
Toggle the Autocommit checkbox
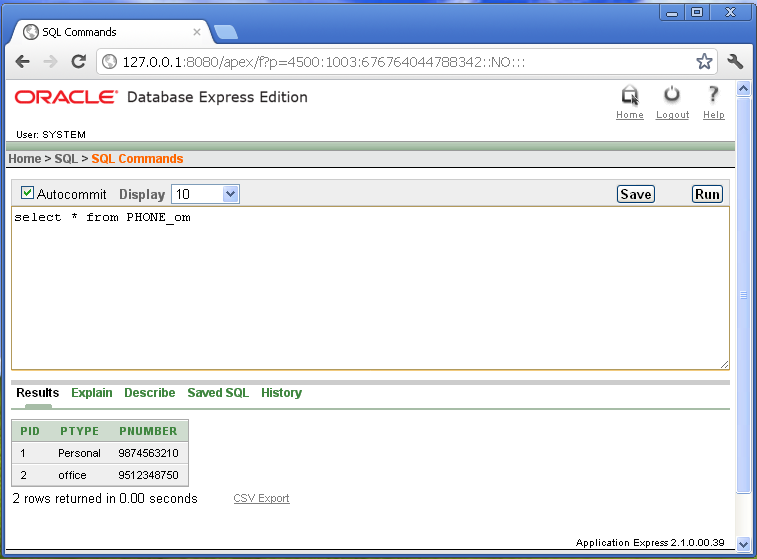pyautogui.click(x=28, y=193)
